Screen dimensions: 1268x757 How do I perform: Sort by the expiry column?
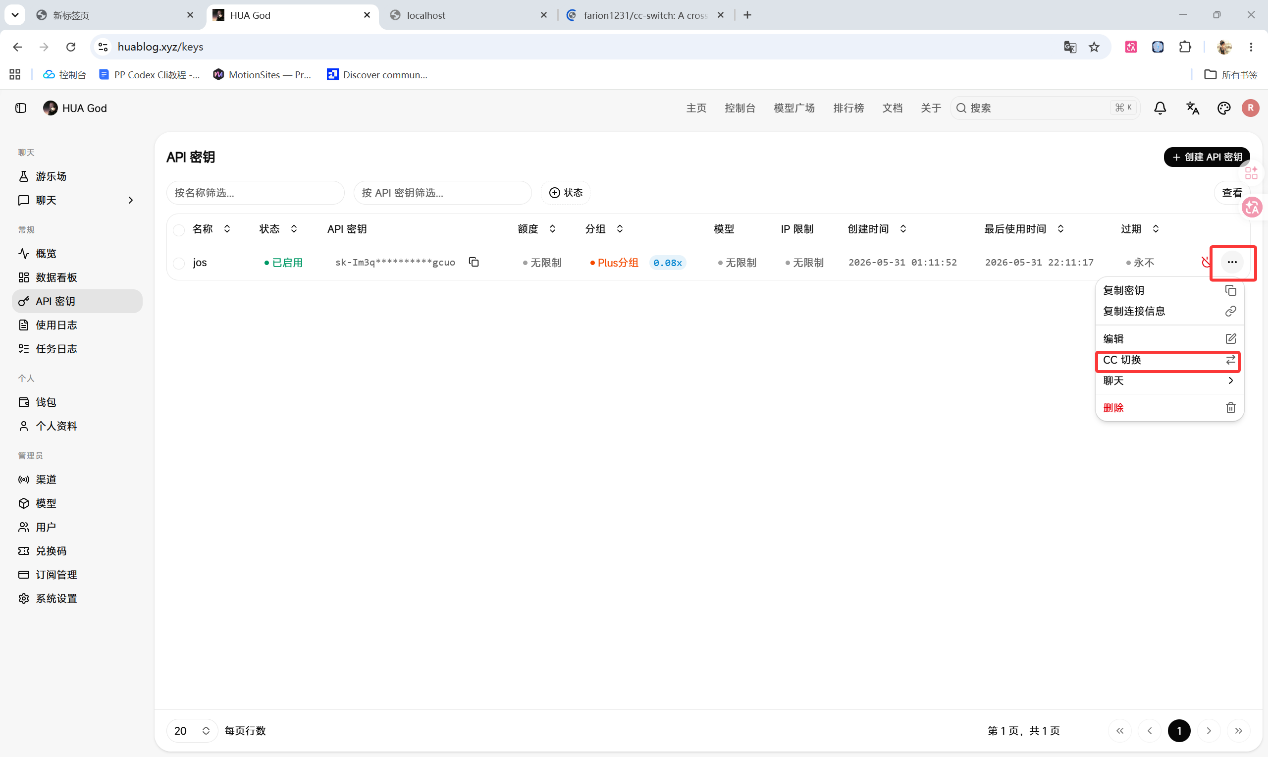1141,229
